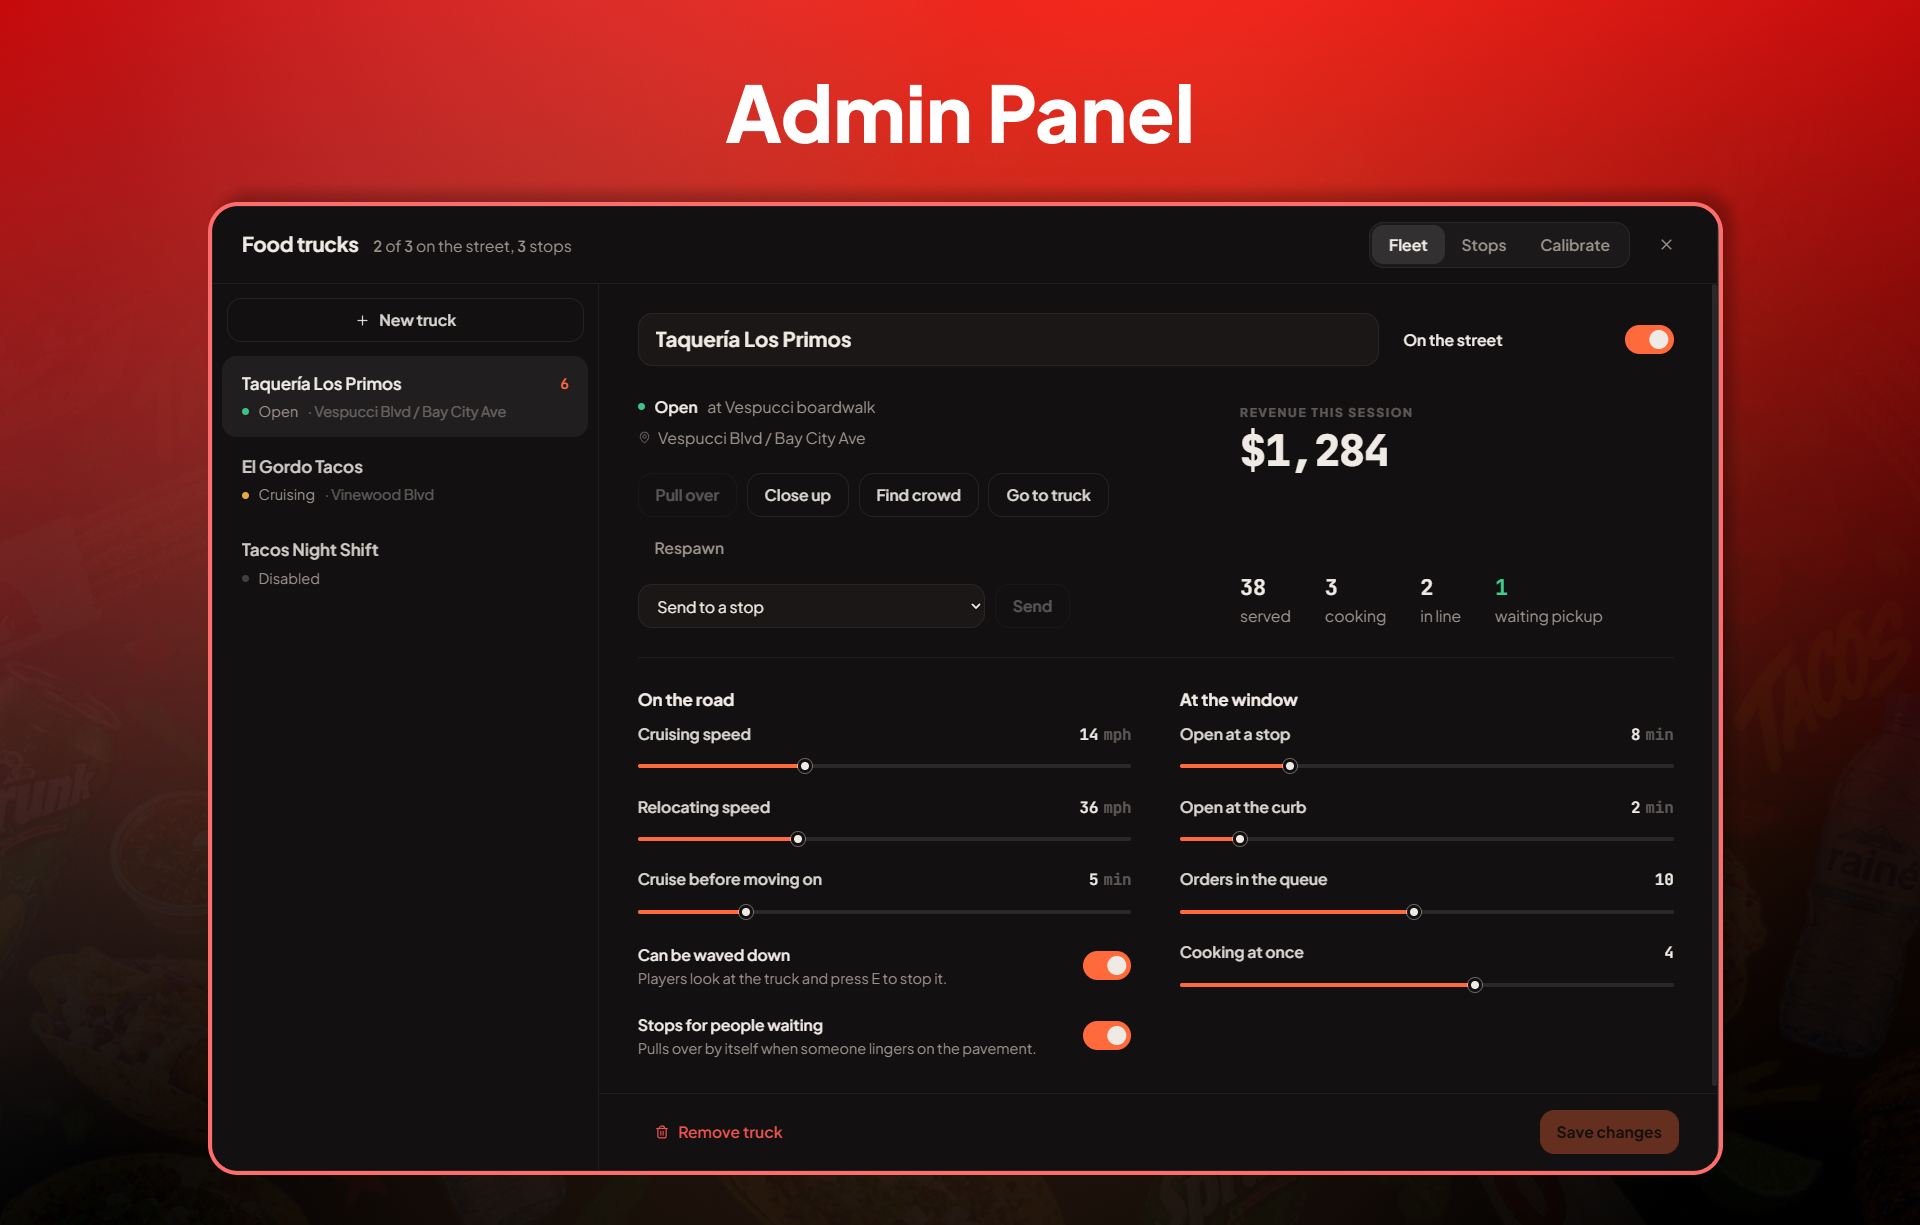Screen dimensions: 1920x1225
Task: Click the $1,284 revenue figure
Action: point(1314,451)
